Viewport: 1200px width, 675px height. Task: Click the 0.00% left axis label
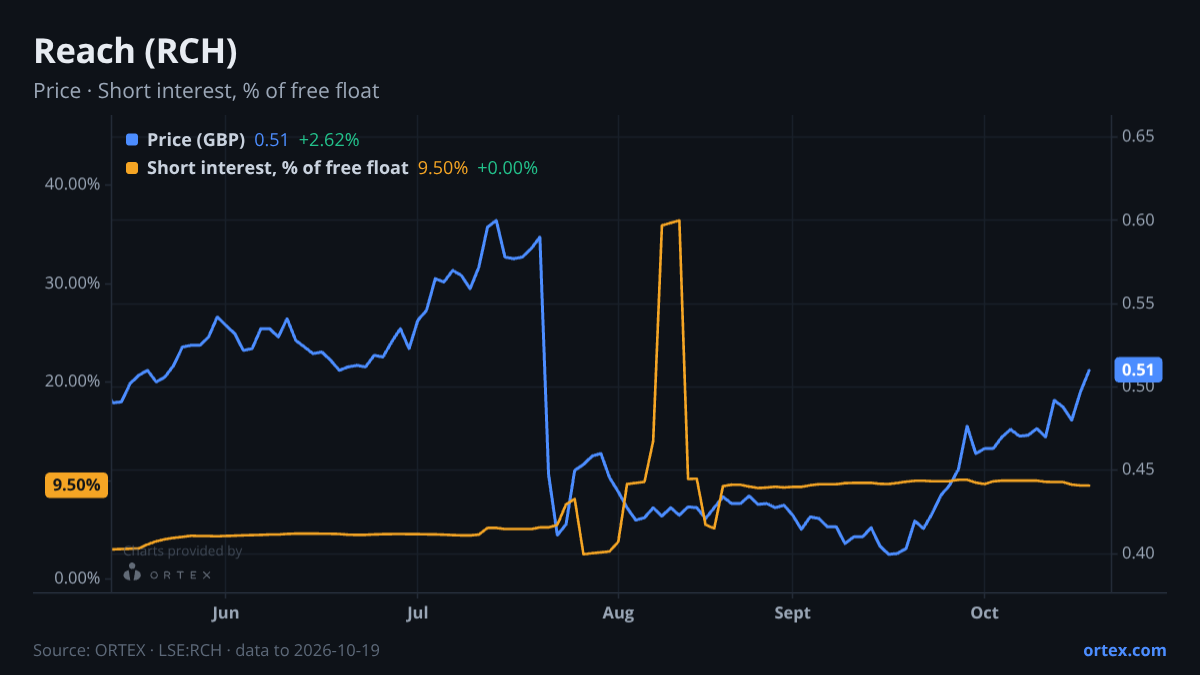(x=77, y=578)
